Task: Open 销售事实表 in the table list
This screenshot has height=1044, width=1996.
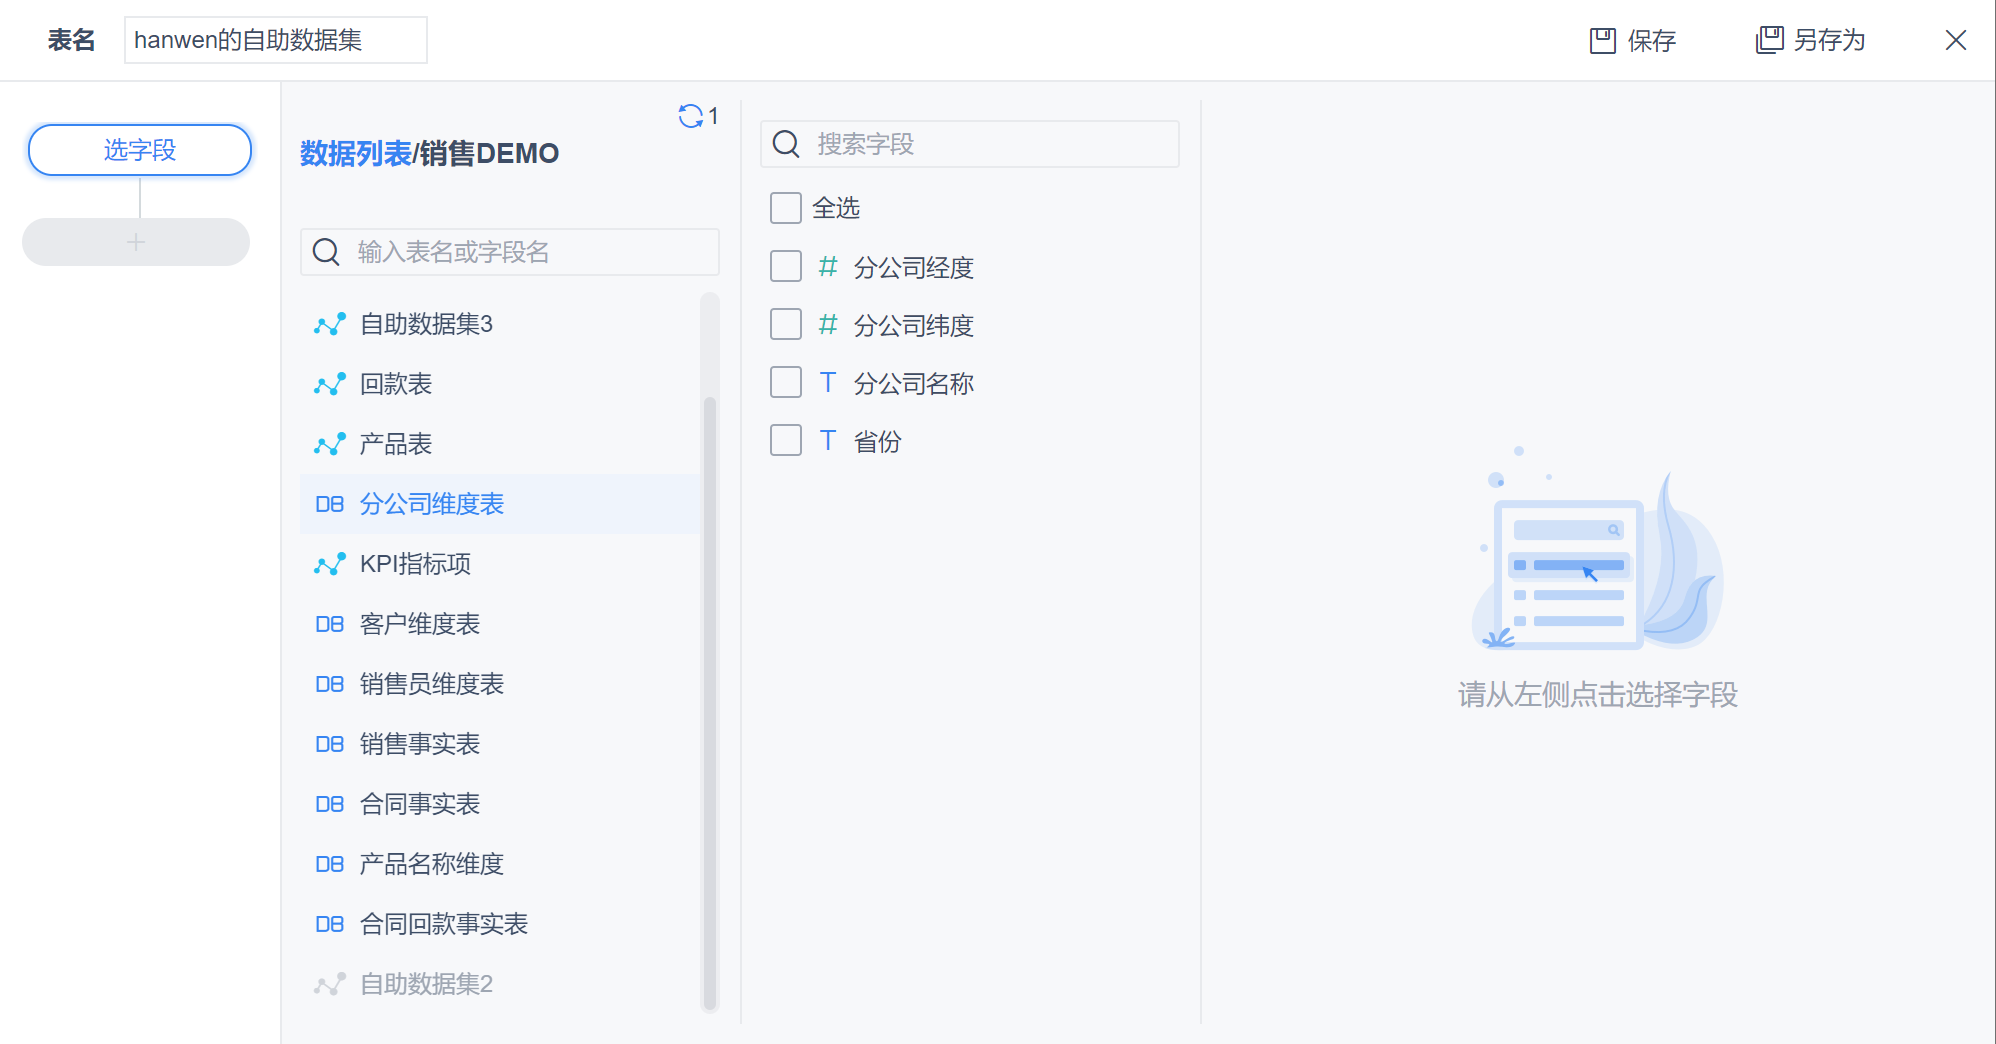Action: pos(420,744)
